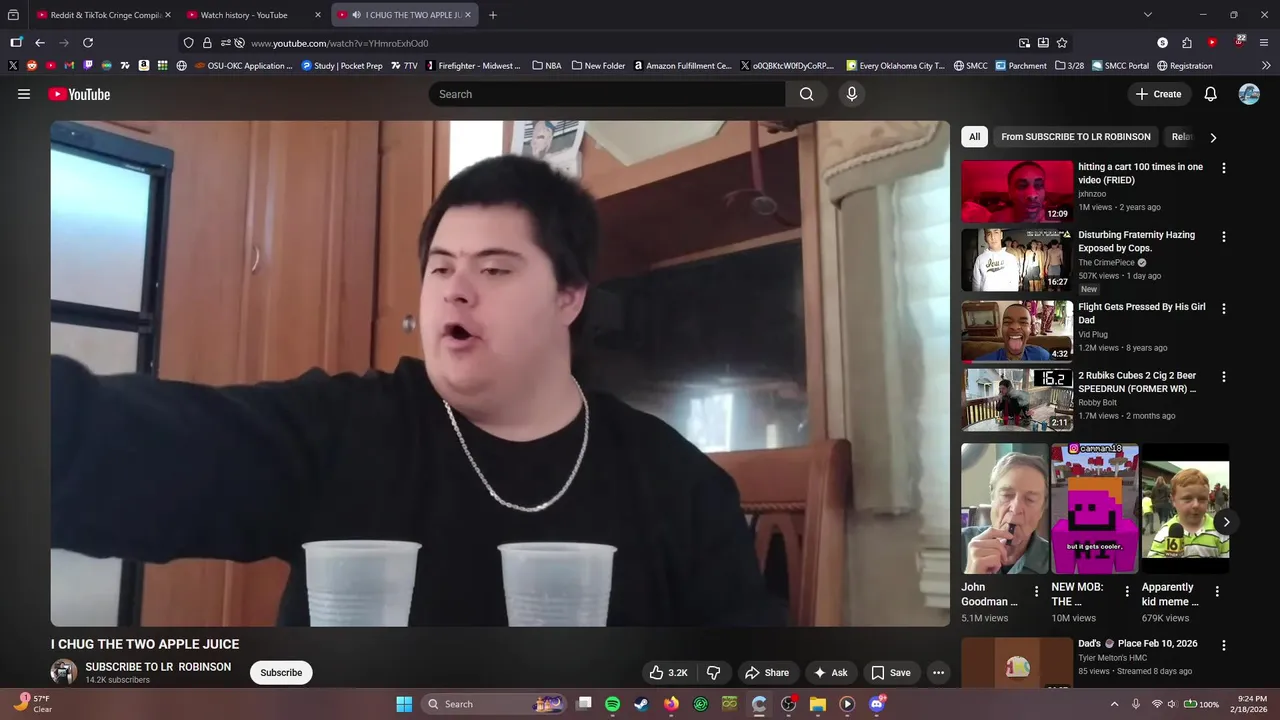Open Spotify from the taskbar
Image resolution: width=1280 pixels, height=720 pixels.
(612, 704)
